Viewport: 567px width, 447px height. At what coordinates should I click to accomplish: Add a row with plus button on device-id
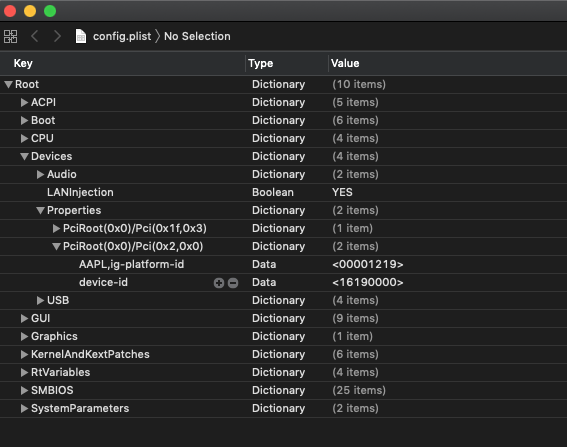coord(219,283)
